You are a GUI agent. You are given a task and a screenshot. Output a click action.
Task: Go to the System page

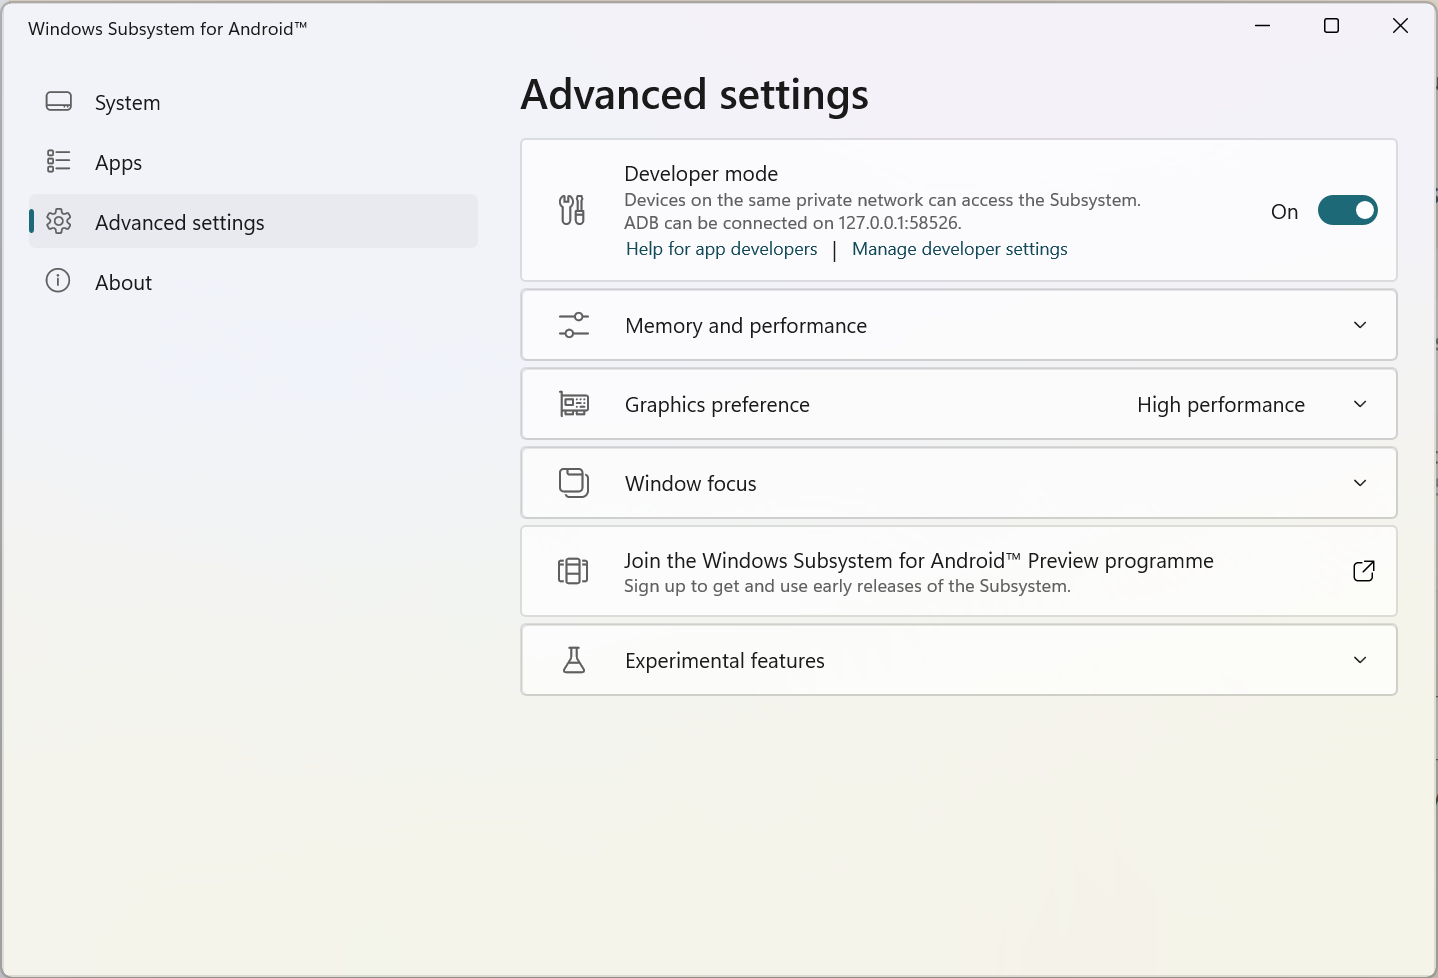click(x=254, y=102)
